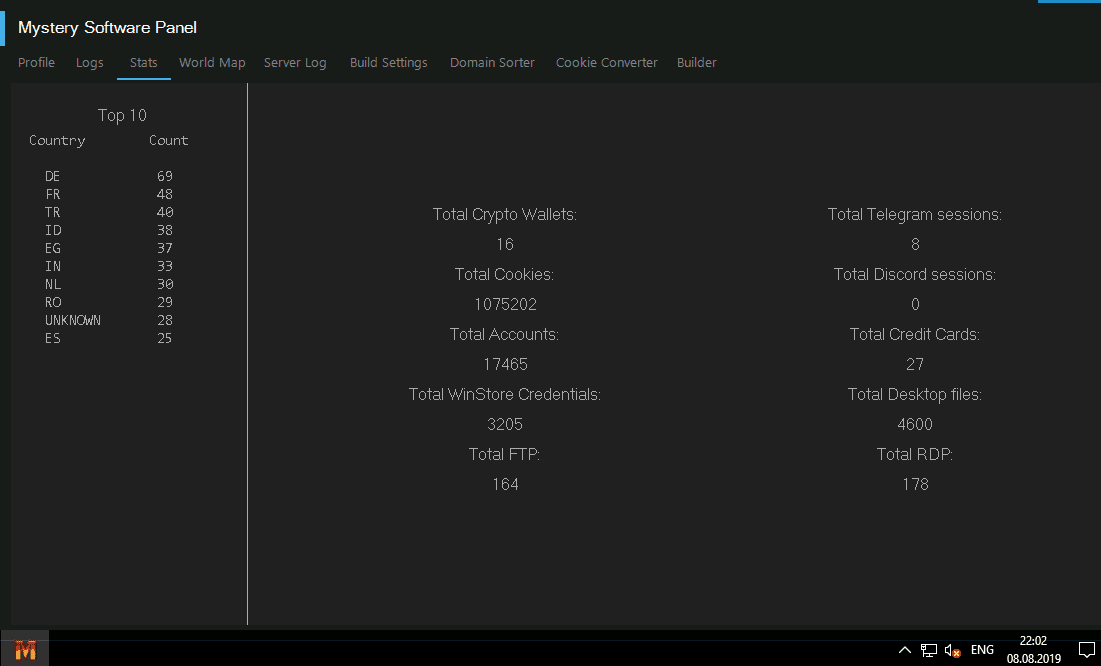Select the DE row in Top 10
The image size is (1101, 666).
tap(53, 176)
